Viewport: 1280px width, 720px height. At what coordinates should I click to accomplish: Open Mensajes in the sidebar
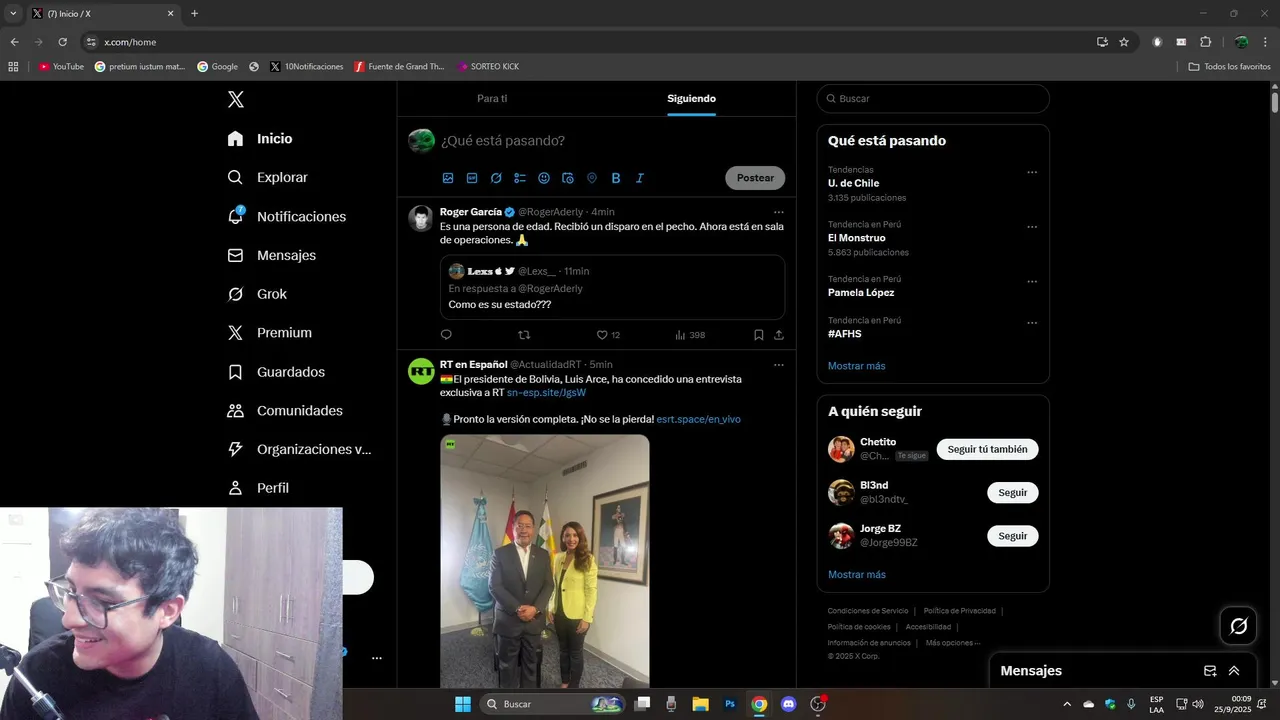(x=272, y=255)
